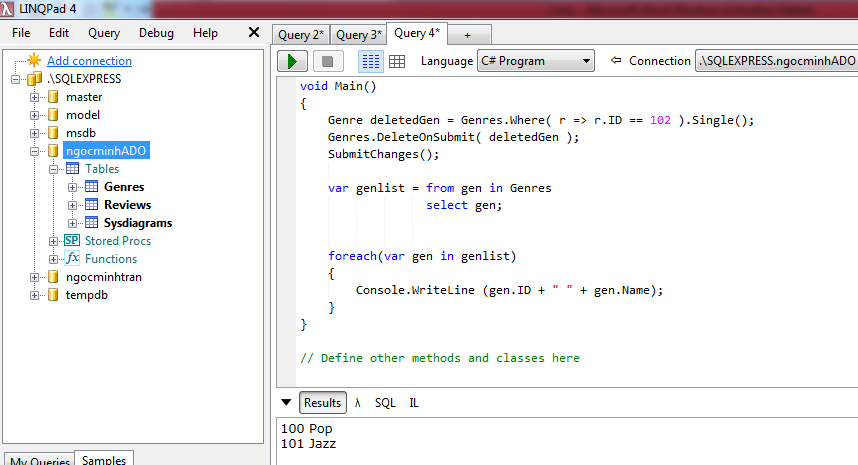
Task: Collapse the .\SQLEXPRESS server node
Action: click(15, 79)
